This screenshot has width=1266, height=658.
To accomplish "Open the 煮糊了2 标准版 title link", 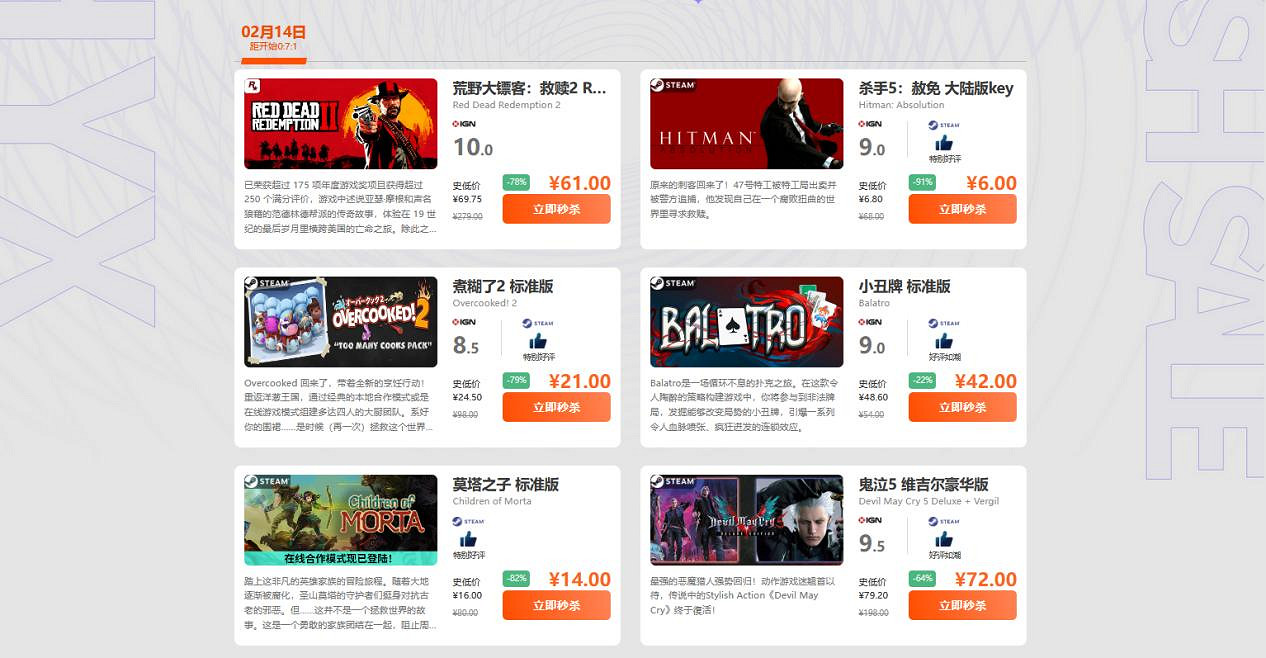I will tap(503, 286).
